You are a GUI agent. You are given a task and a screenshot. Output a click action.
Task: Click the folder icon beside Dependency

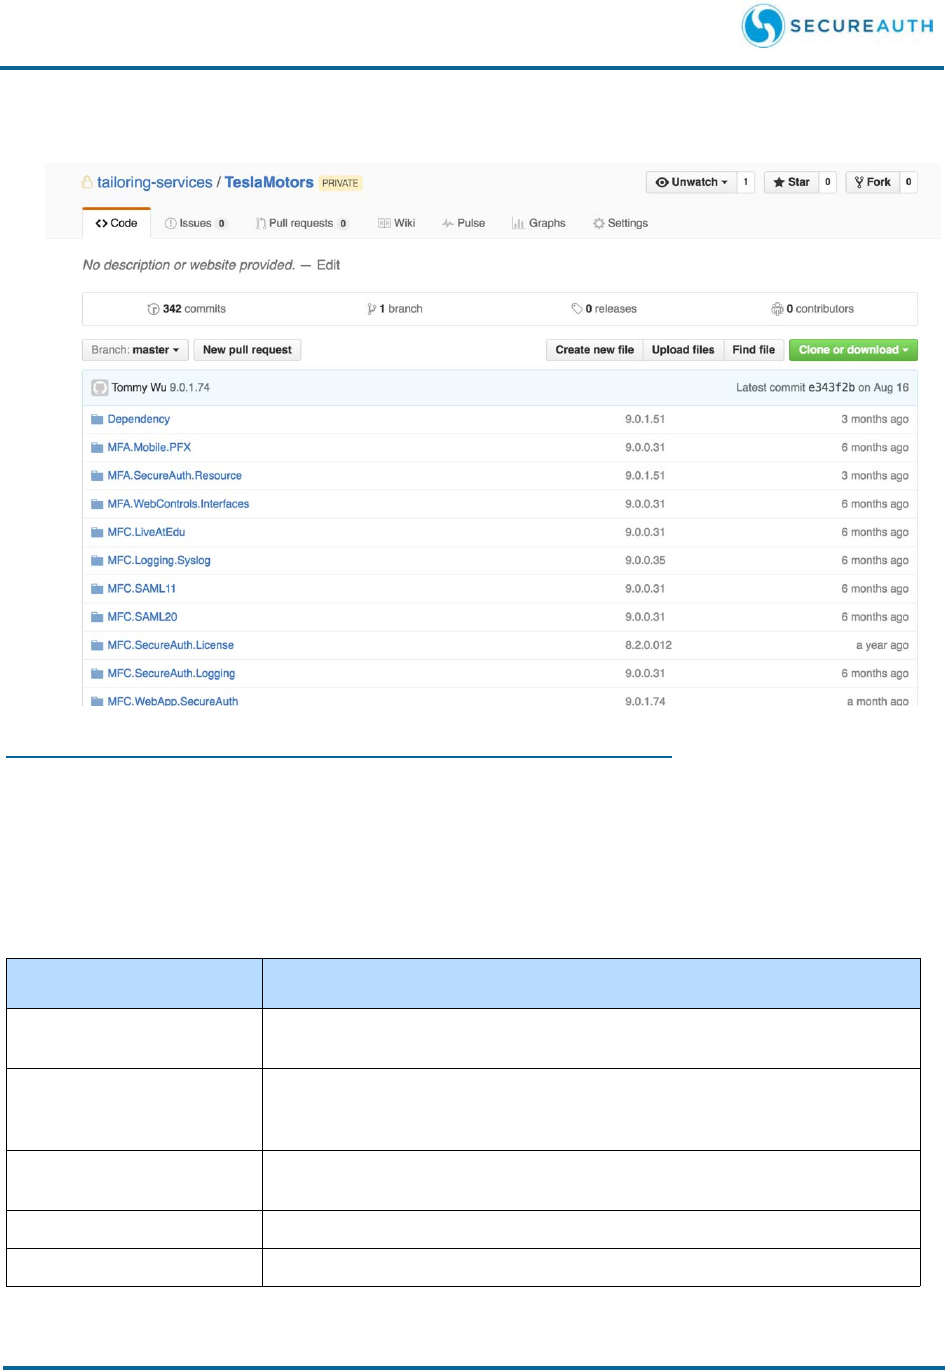(97, 419)
